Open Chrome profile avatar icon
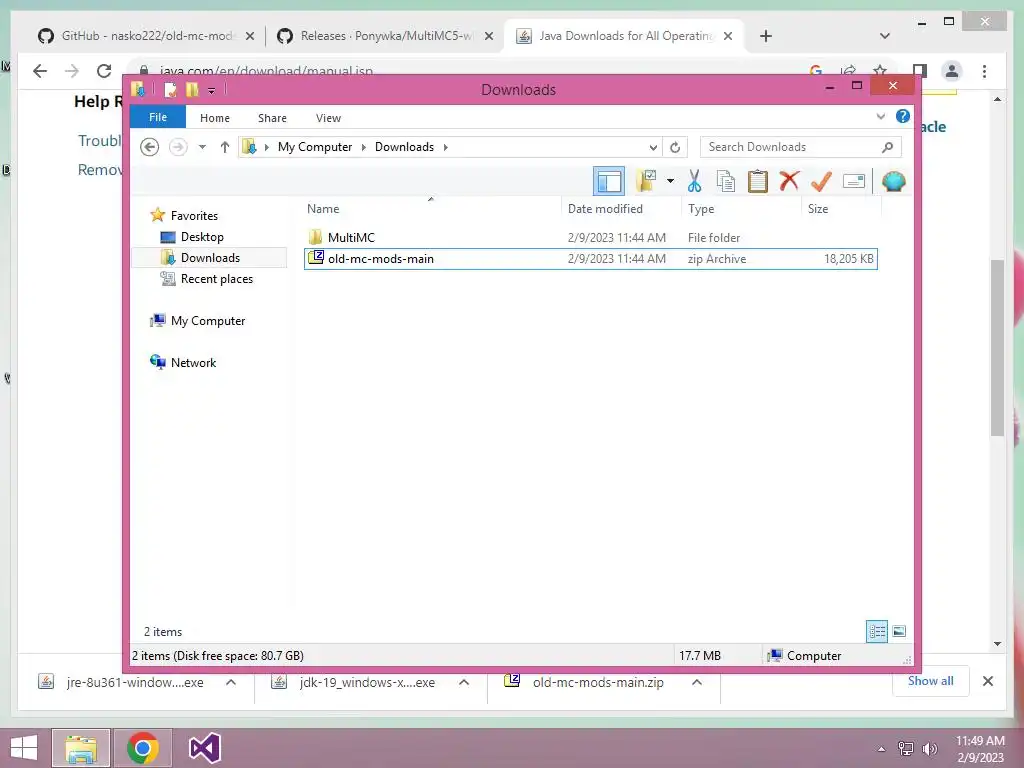Image resolution: width=1024 pixels, height=768 pixels. click(x=952, y=71)
